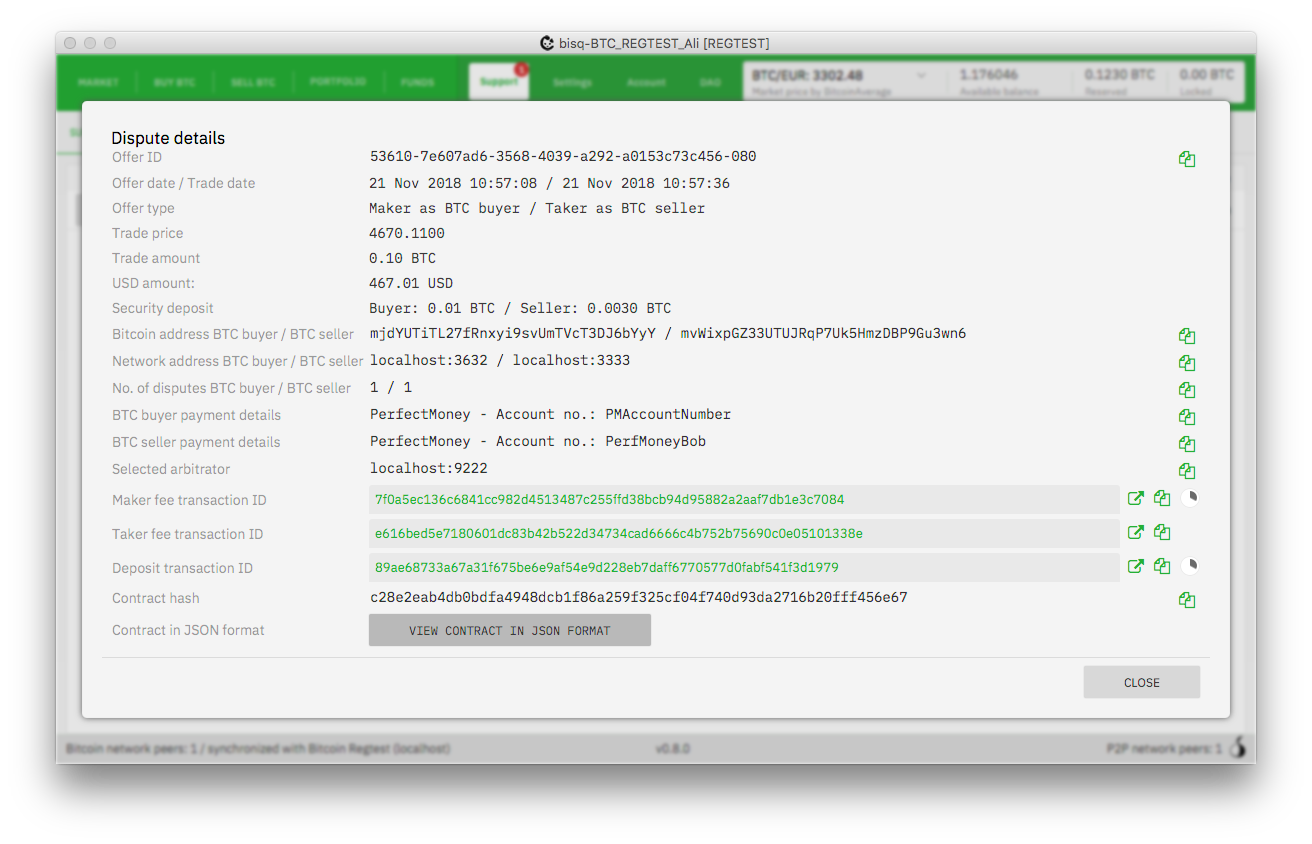Viewport: 1312px width, 844px height.
Task: Click the selected arbitrator localhost:9222 text
Action: click(429, 468)
